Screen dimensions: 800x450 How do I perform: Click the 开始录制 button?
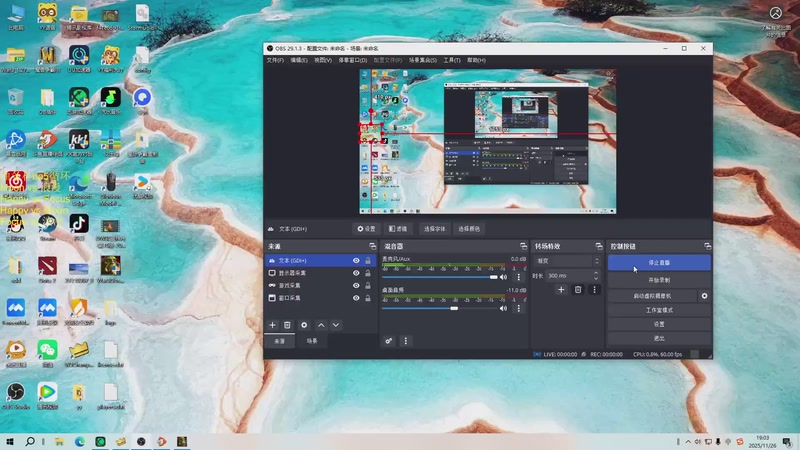(x=659, y=280)
